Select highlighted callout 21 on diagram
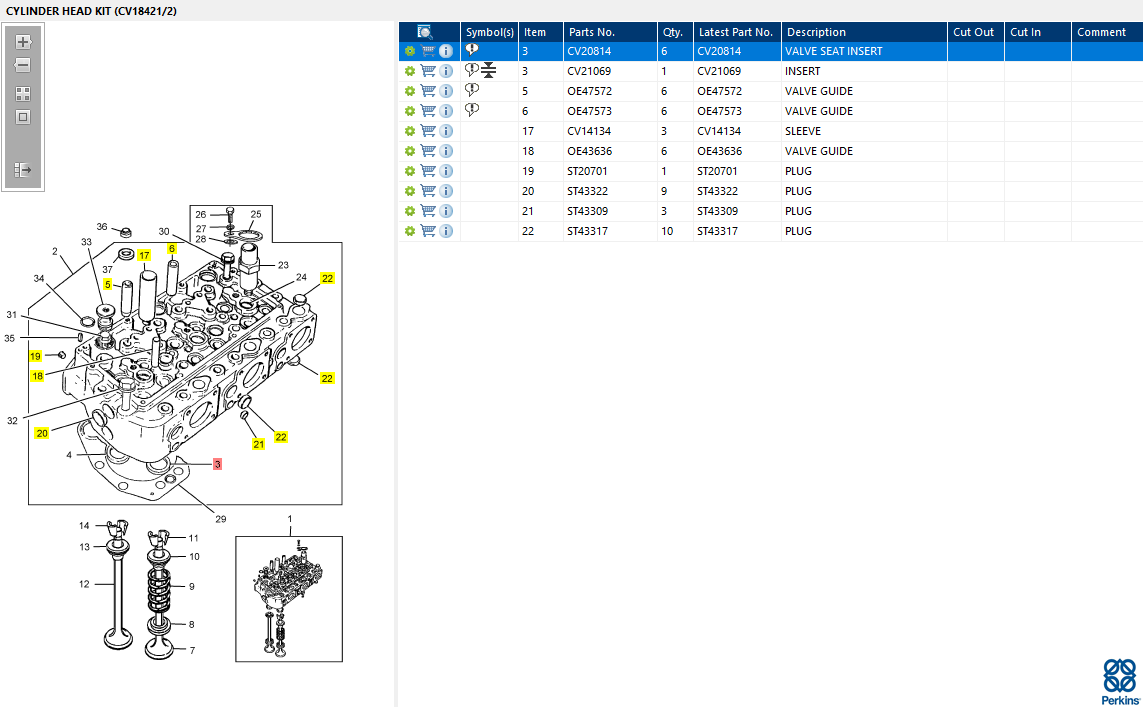 pos(259,444)
